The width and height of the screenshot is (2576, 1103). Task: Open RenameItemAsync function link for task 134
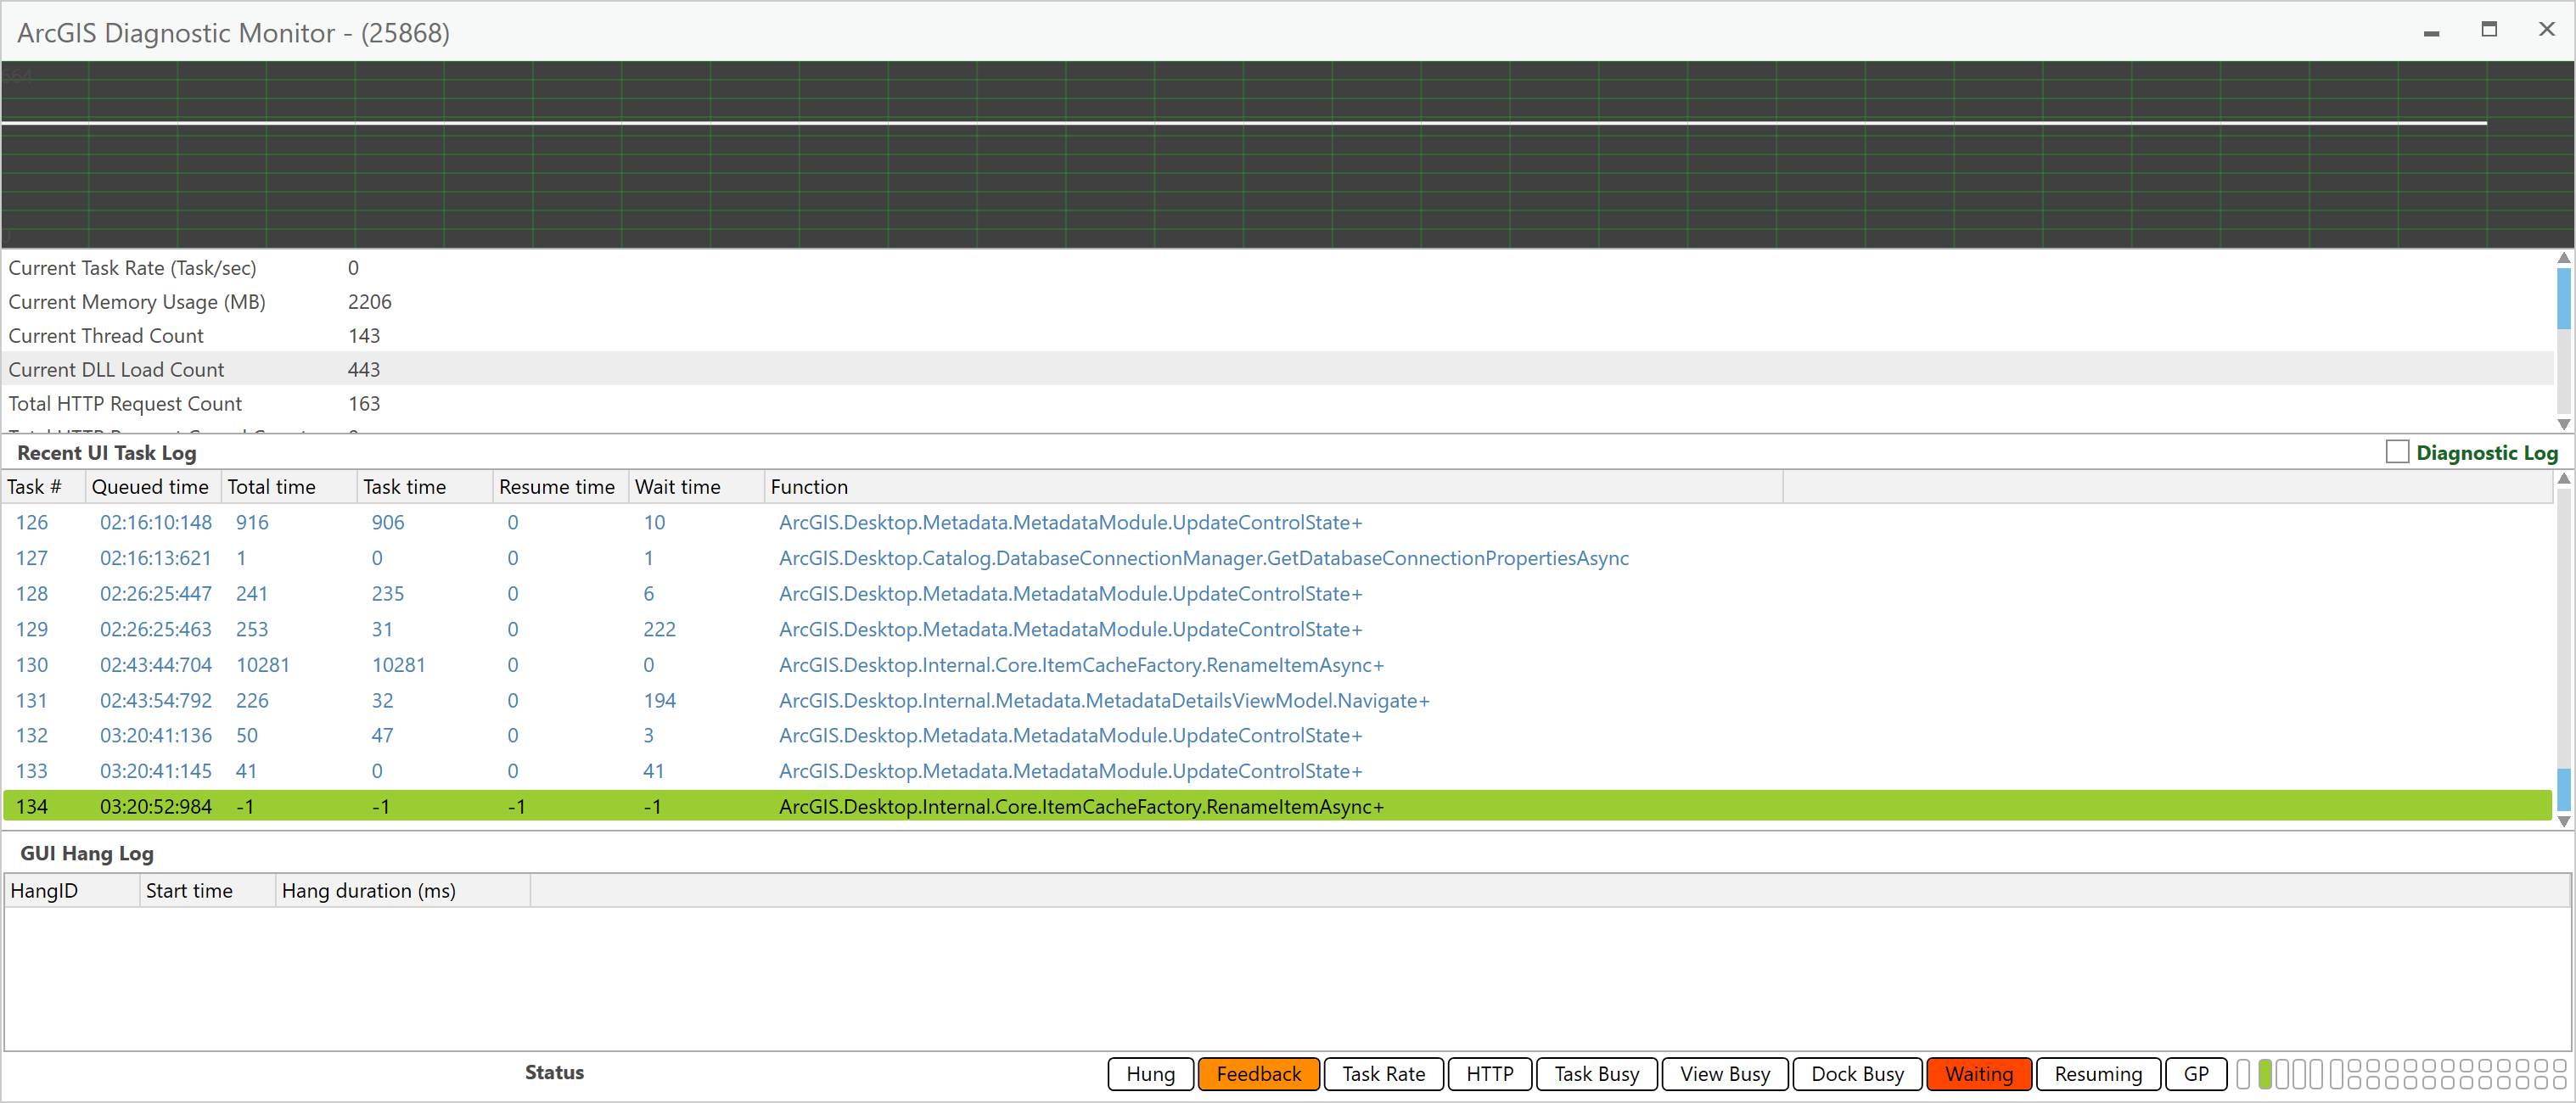tap(1081, 806)
